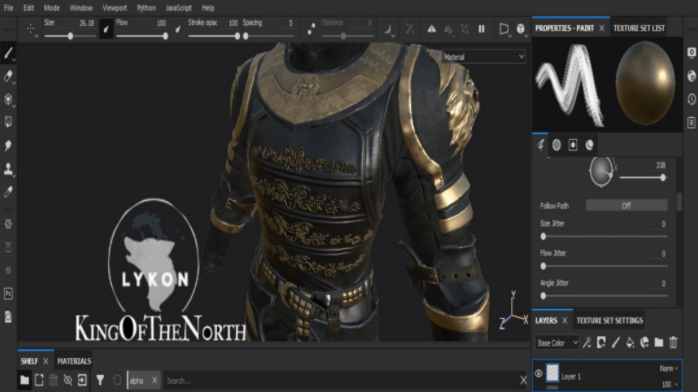Delete the selected layer with trash icon
Screen dimensions: 698x392
tap(673, 342)
